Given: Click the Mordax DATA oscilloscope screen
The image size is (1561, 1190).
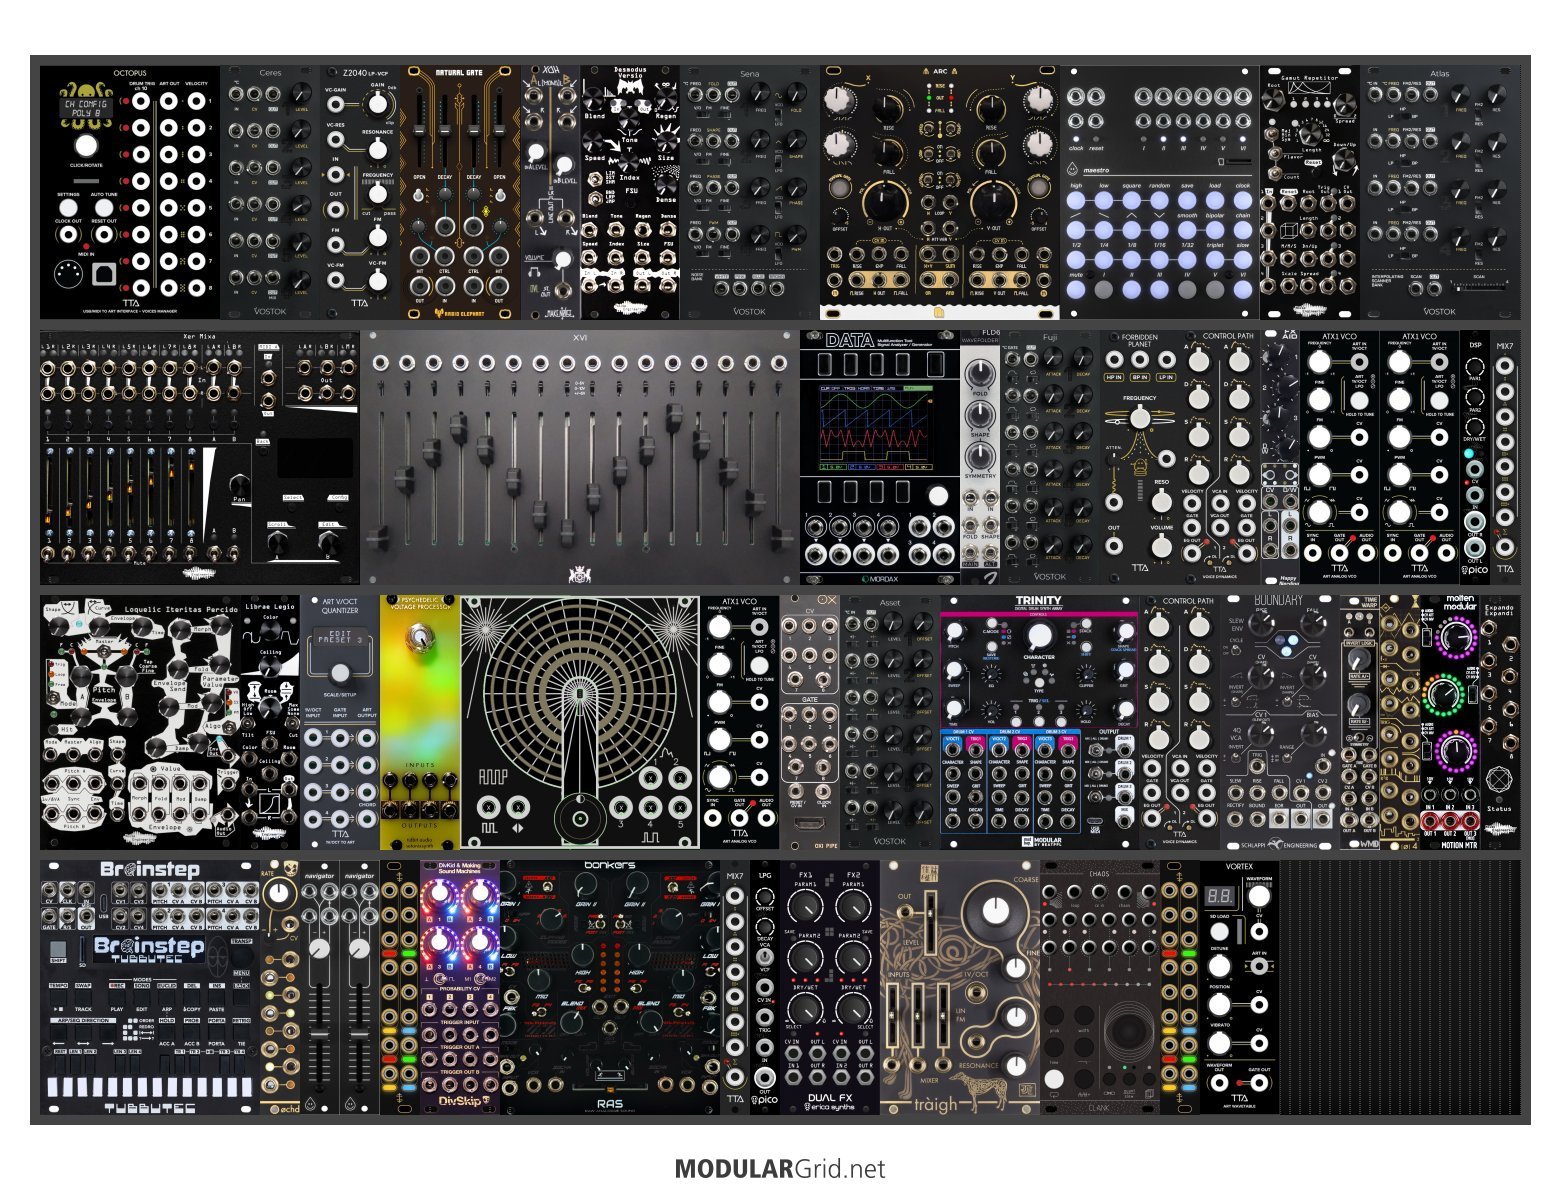Looking at the screenshot, I should [x=874, y=427].
